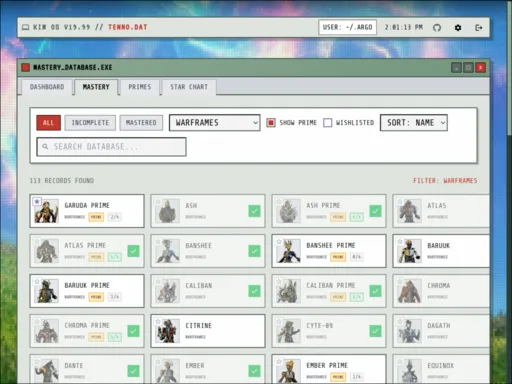Uncheck mastered checkmark on Ash Prime
This screenshot has height=384, width=512.
375,211
